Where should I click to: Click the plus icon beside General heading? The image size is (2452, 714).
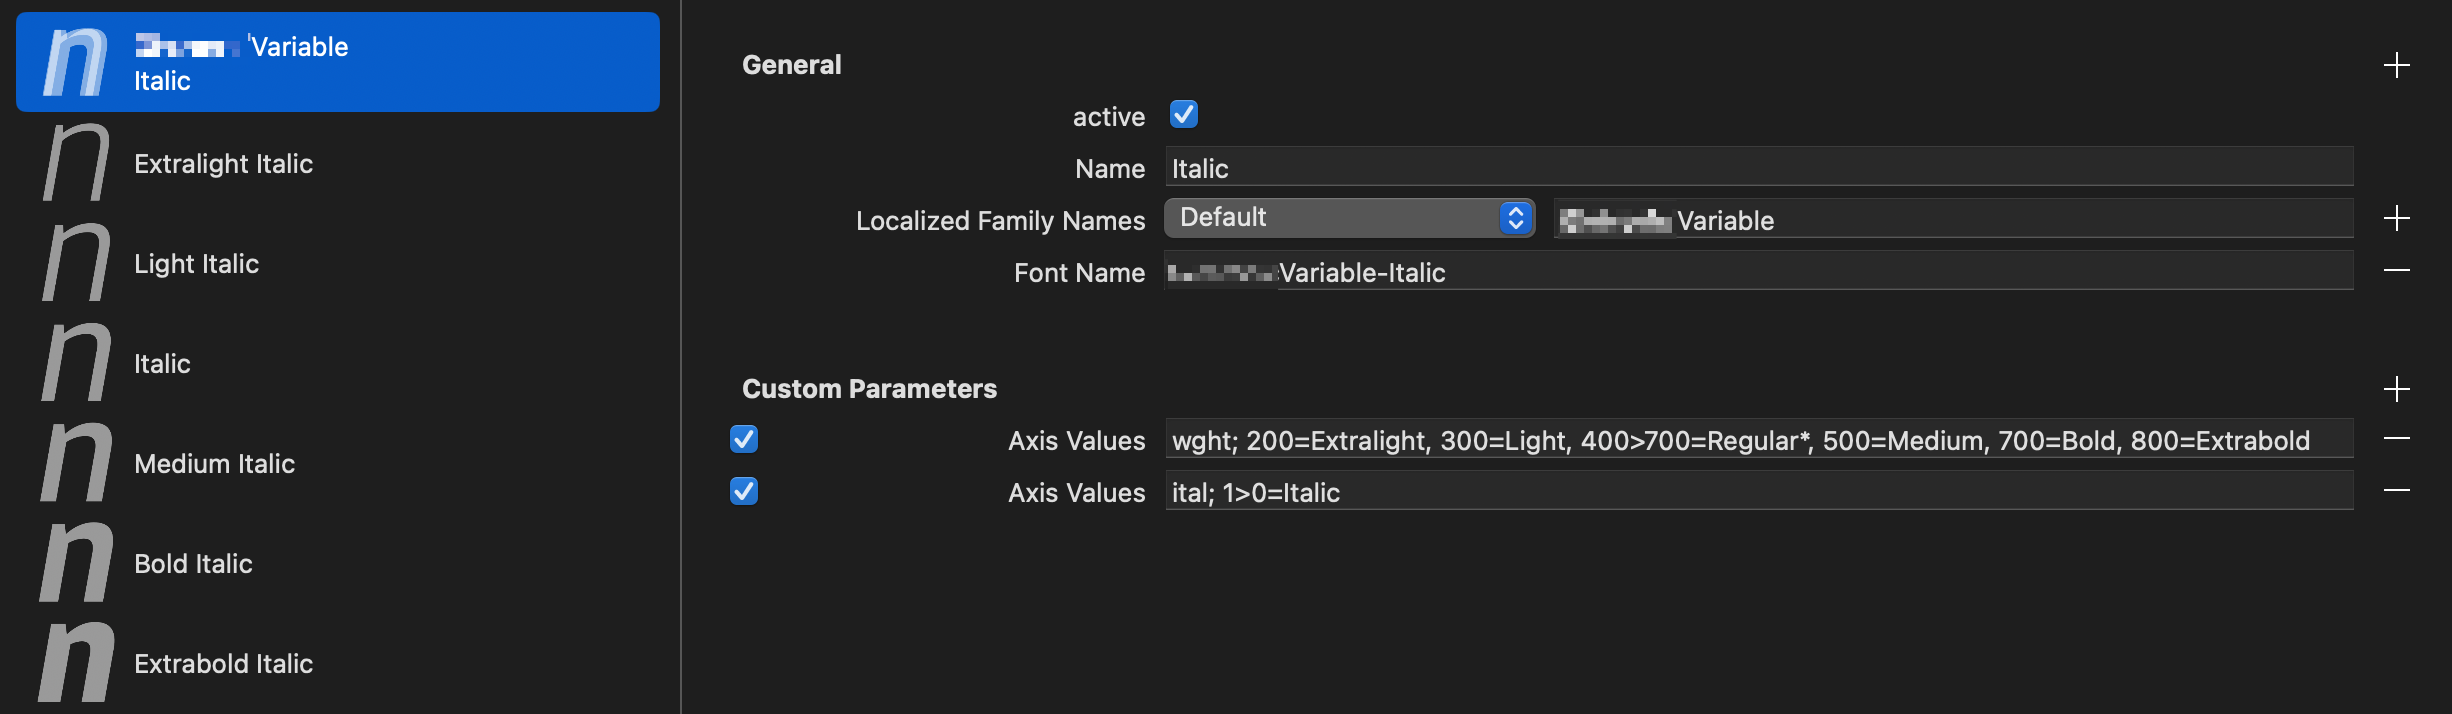click(x=2396, y=66)
